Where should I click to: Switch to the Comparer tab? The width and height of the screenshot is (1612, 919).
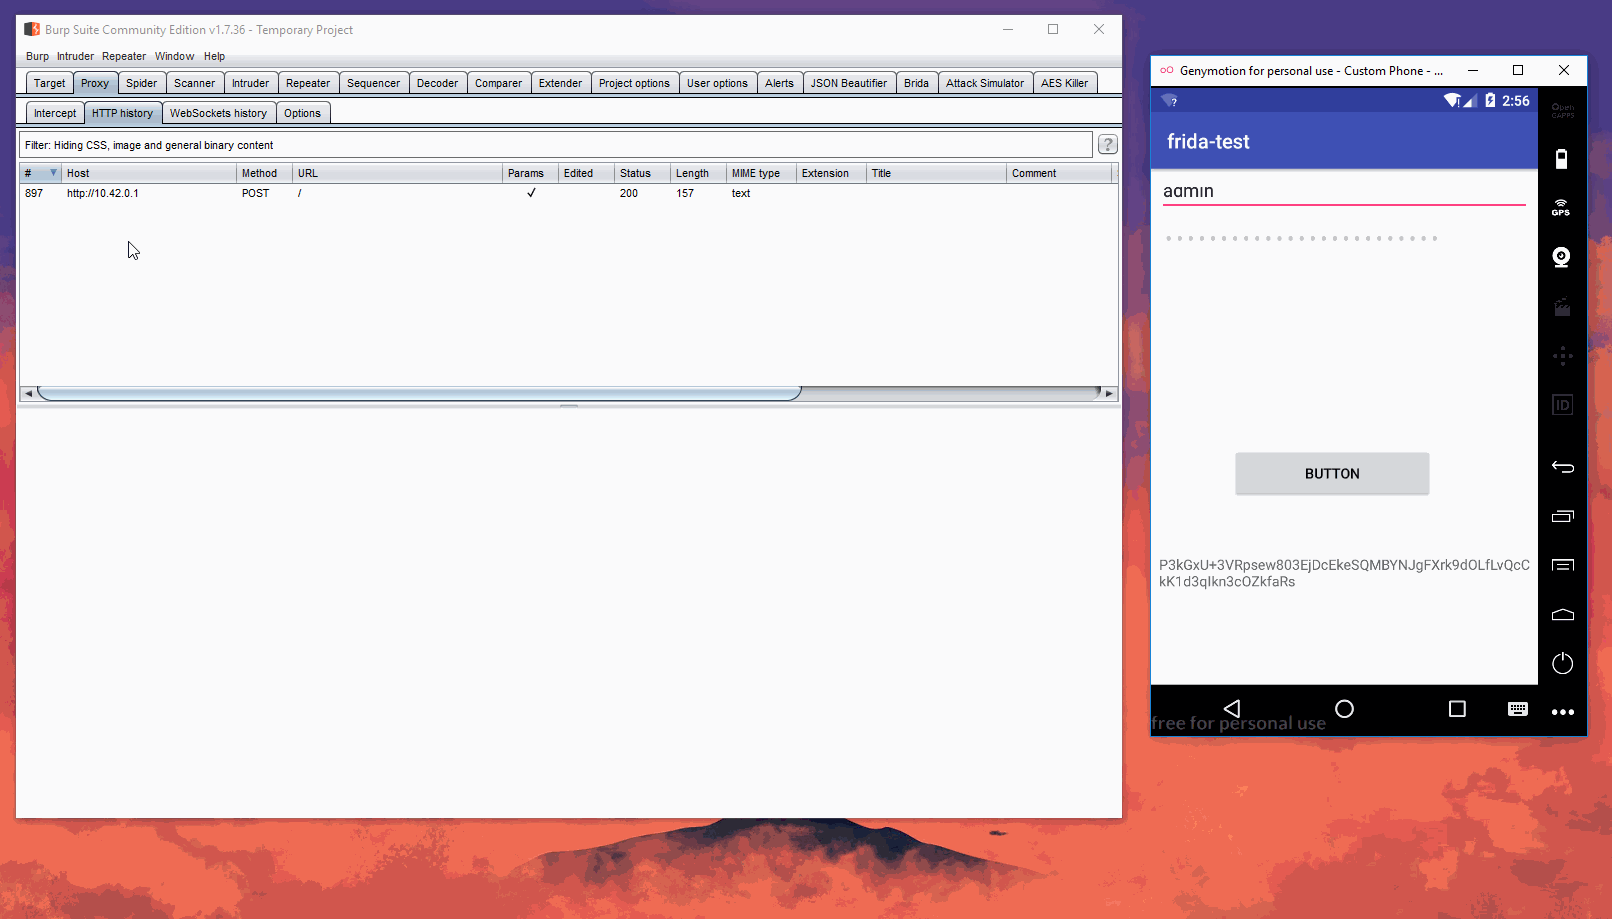click(498, 83)
